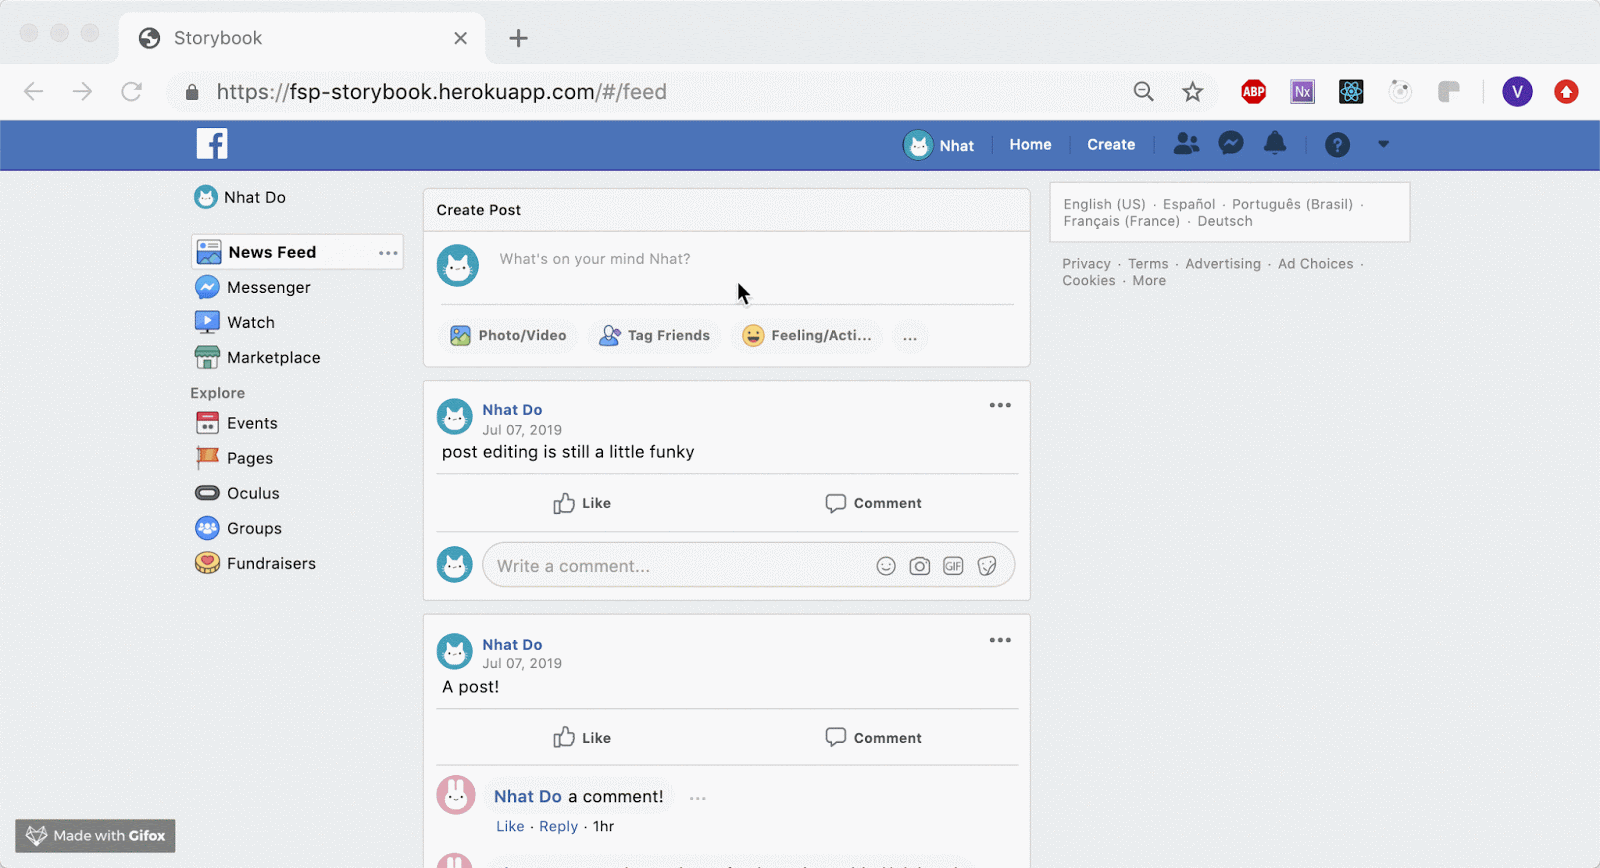The height and width of the screenshot is (868, 1600).
Task: Like the A post! post
Action: click(582, 738)
